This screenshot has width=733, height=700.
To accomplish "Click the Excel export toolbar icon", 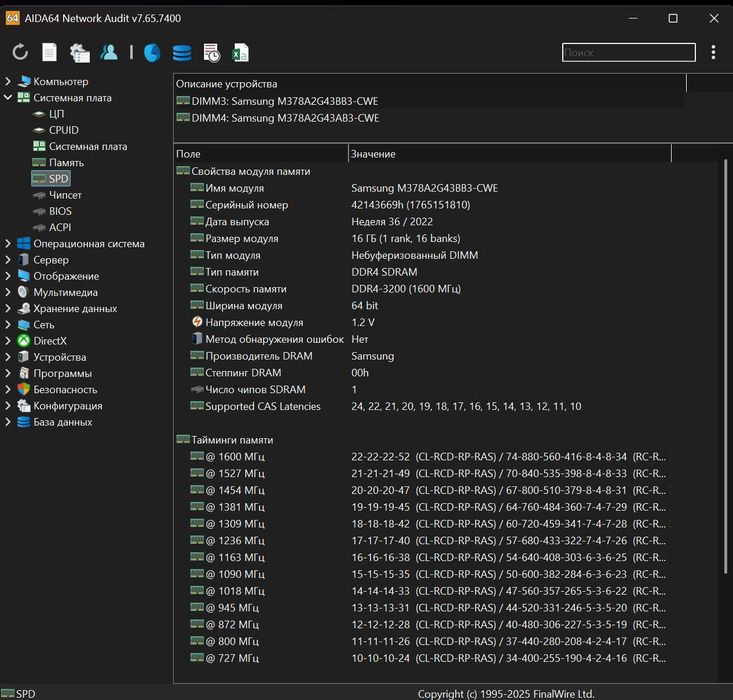I will (240, 53).
